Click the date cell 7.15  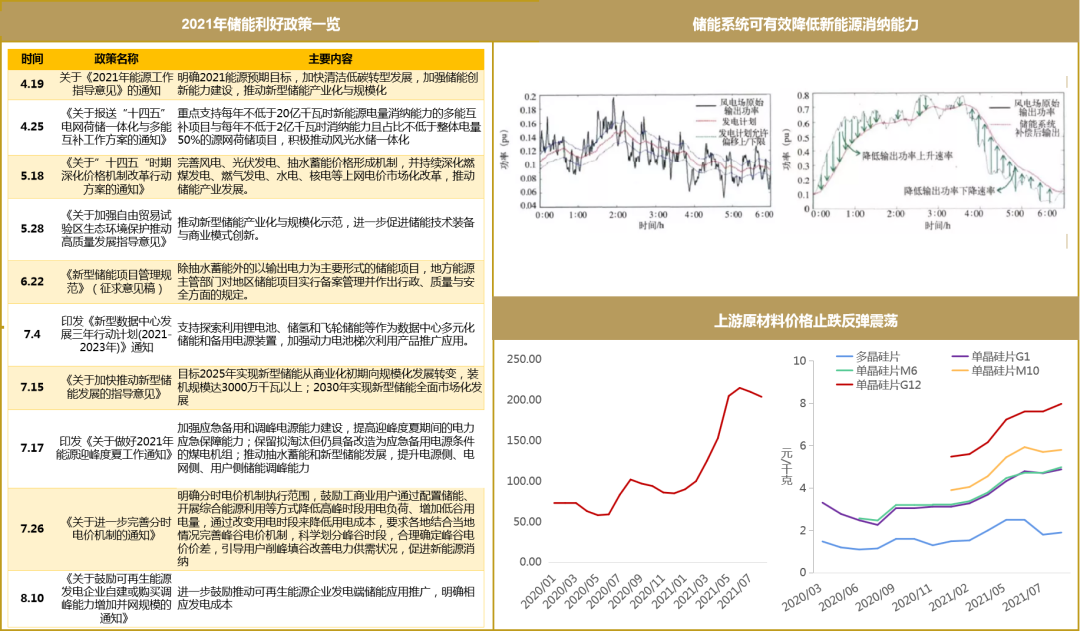click(32, 387)
